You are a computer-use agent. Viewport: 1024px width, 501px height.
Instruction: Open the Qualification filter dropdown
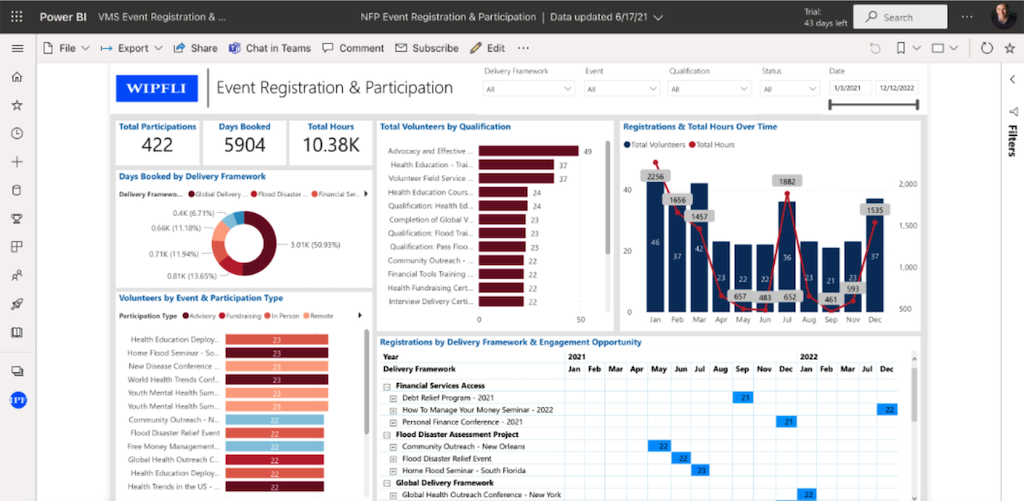pyautogui.click(x=709, y=89)
